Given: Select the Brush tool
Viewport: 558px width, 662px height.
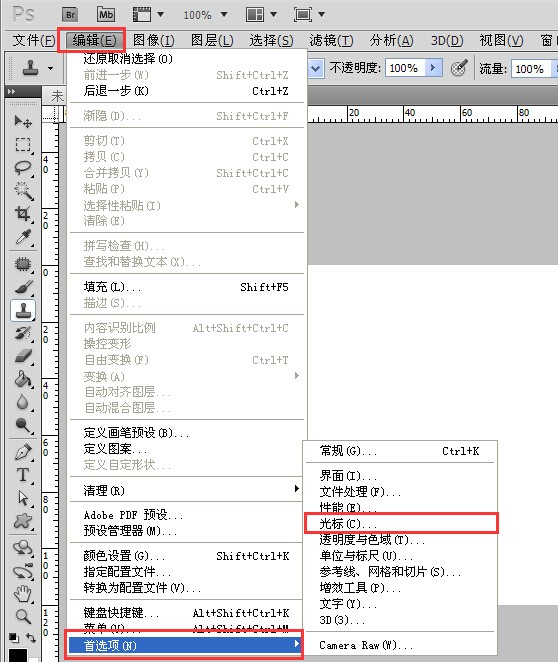Looking at the screenshot, I should pos(23,287).
